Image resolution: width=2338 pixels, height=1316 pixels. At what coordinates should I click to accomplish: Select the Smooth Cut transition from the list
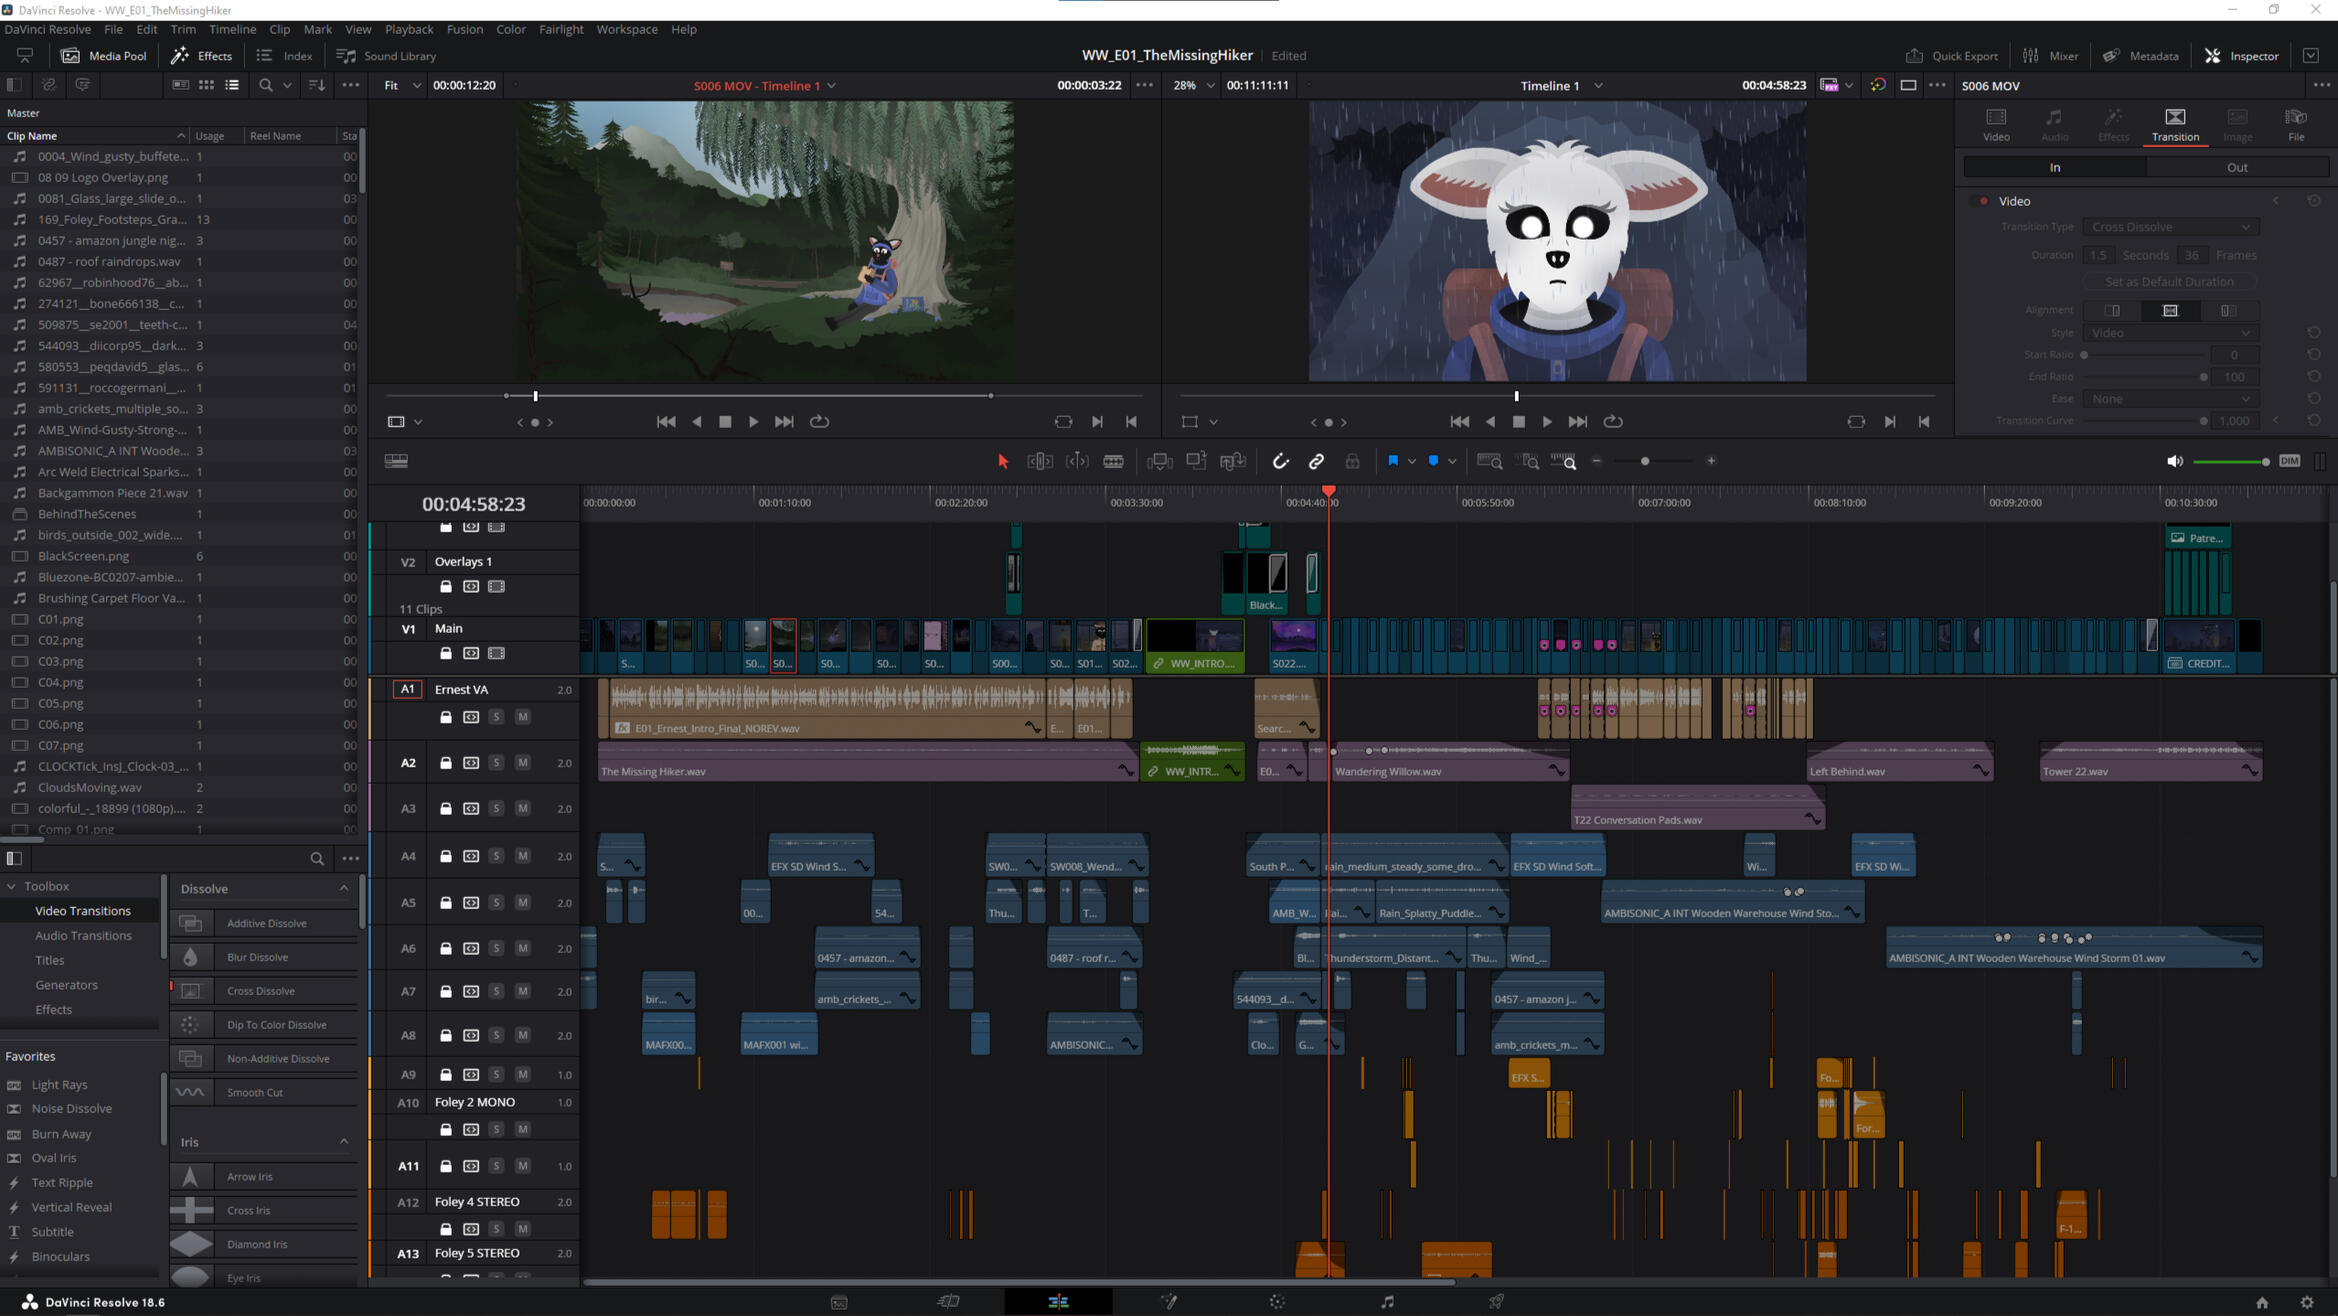255,1092
